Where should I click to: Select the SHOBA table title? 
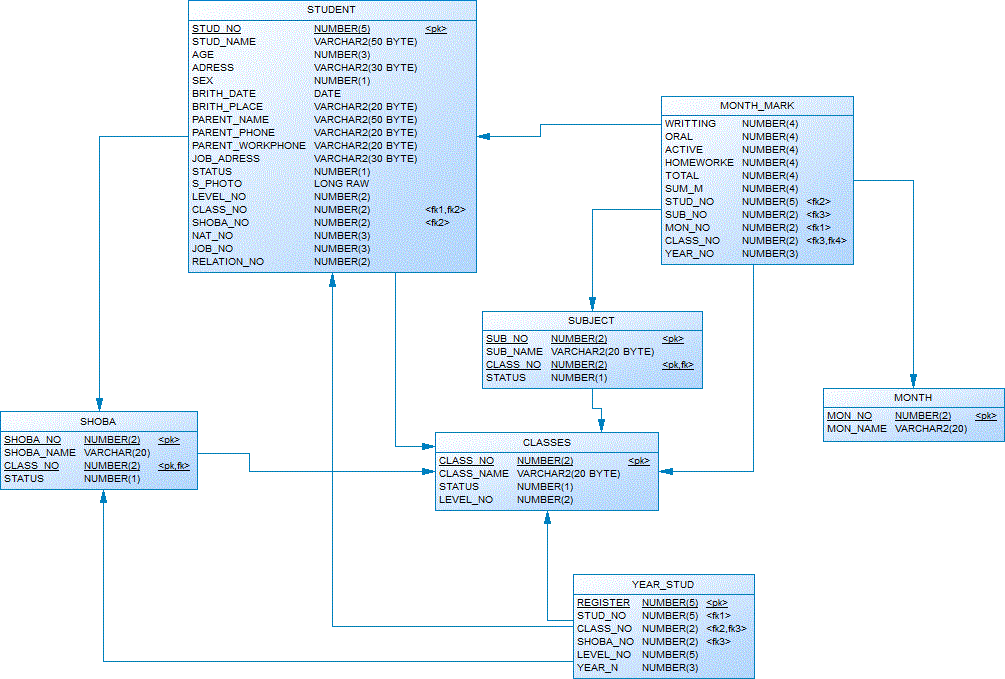[98, 421]
